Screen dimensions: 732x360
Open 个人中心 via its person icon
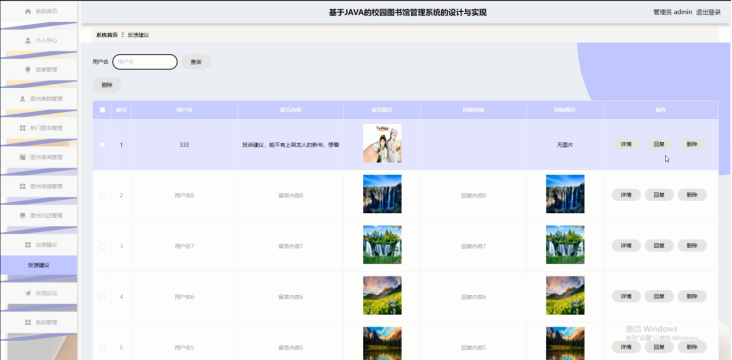(x=28, y=41)
